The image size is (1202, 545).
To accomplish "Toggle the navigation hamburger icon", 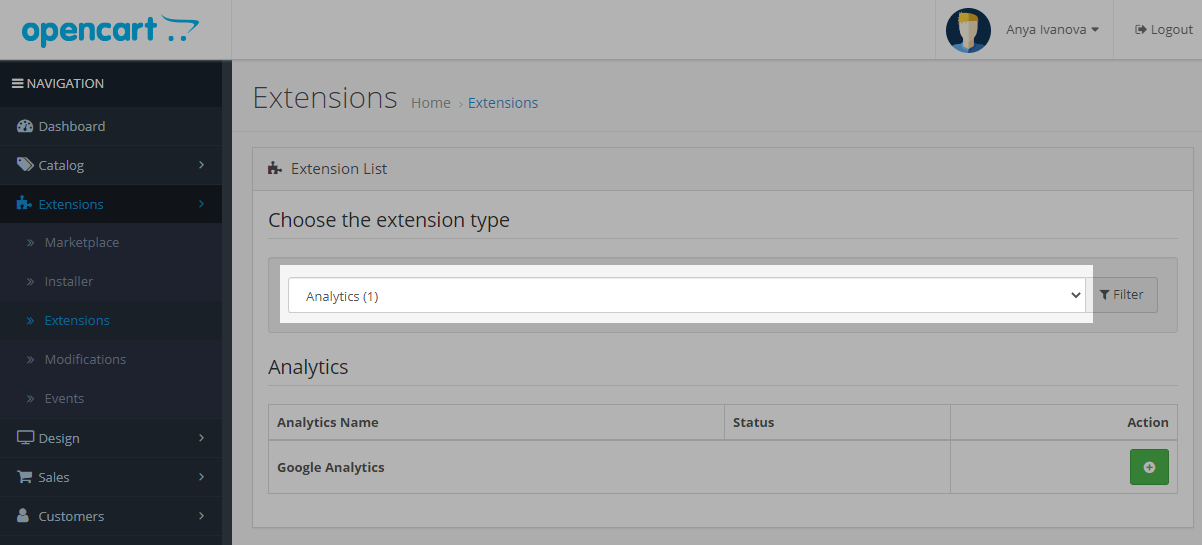I will coord(18,84).
